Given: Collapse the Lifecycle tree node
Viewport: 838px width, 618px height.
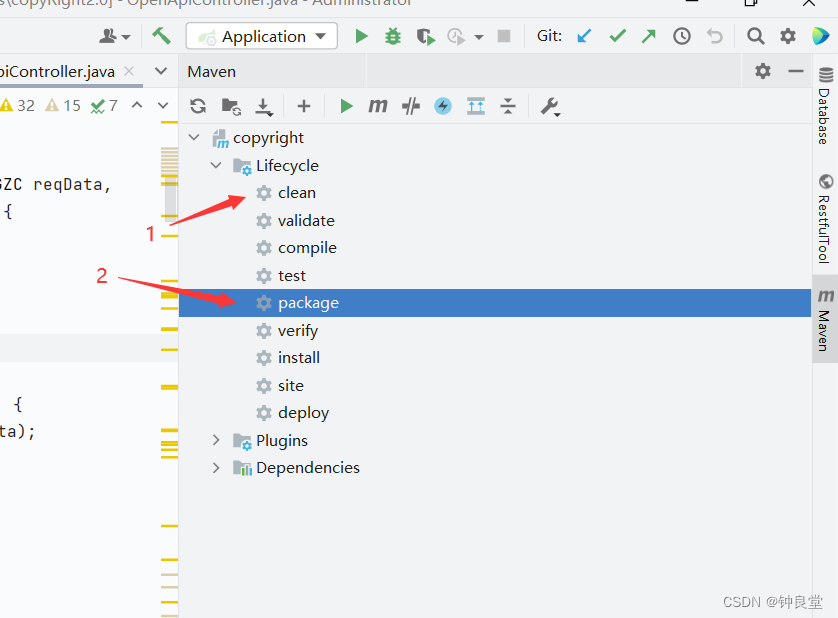Looking at the screenshot, I should pos(216,165).
